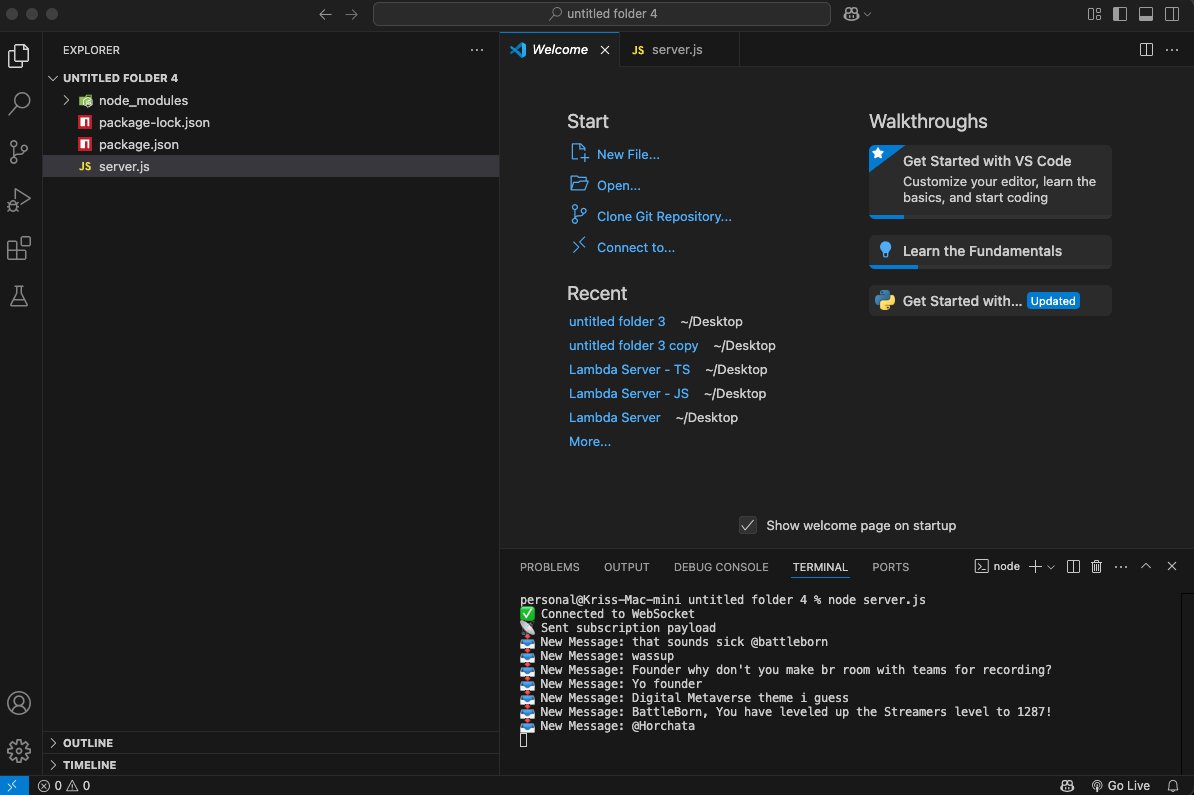Go forward with the right arrow

(351, 14)
